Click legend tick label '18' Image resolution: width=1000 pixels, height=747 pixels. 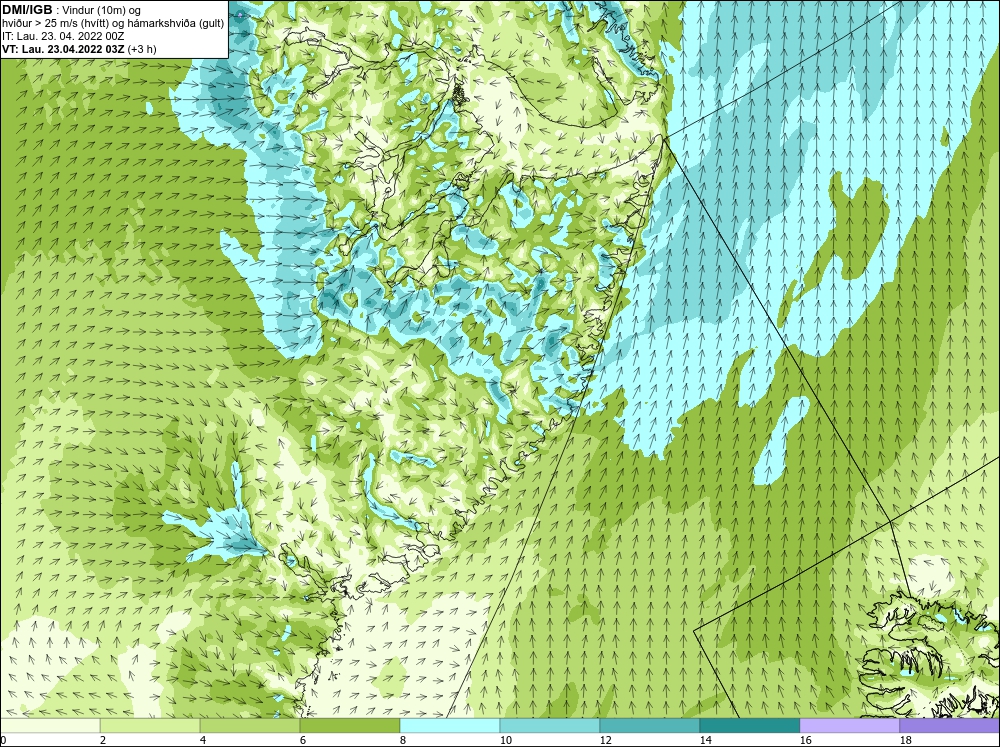tap(905, 740)
